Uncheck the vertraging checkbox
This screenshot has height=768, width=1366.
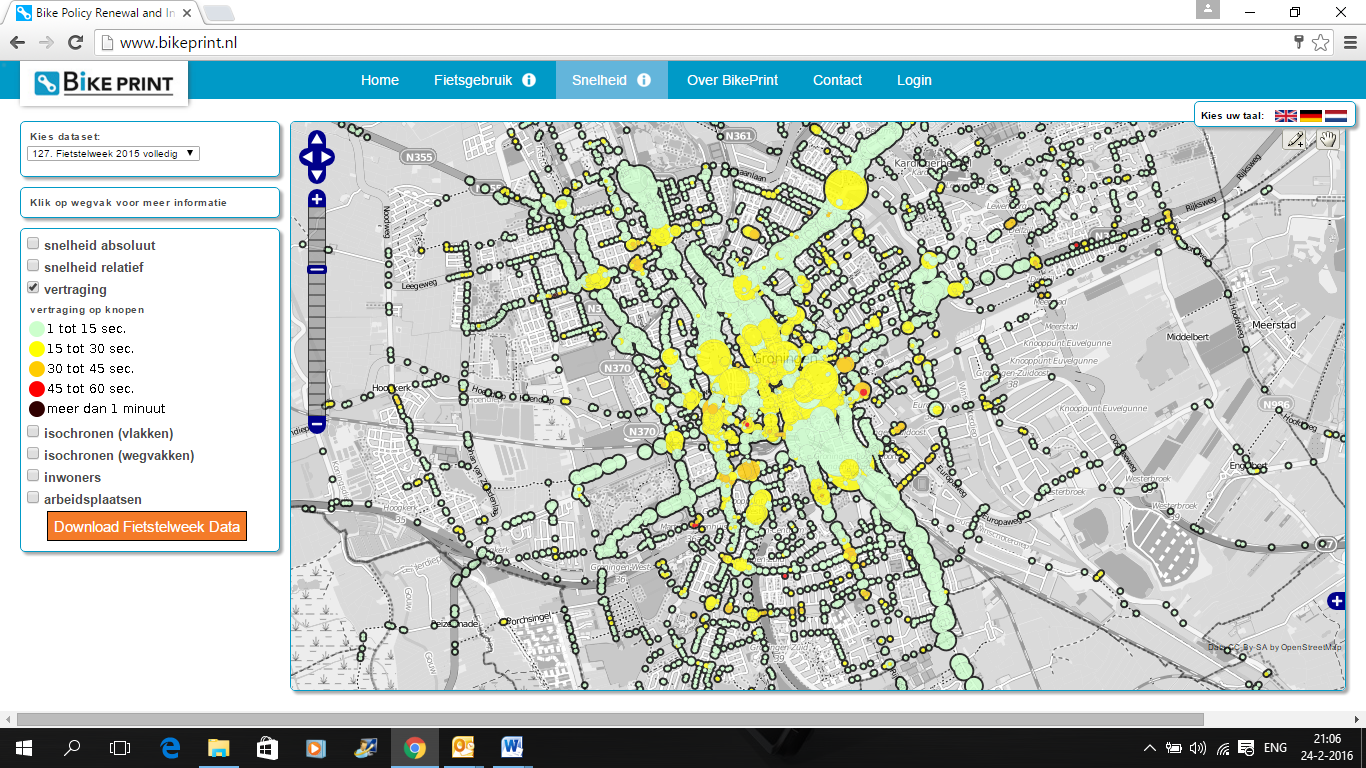(x=33, y=287)
